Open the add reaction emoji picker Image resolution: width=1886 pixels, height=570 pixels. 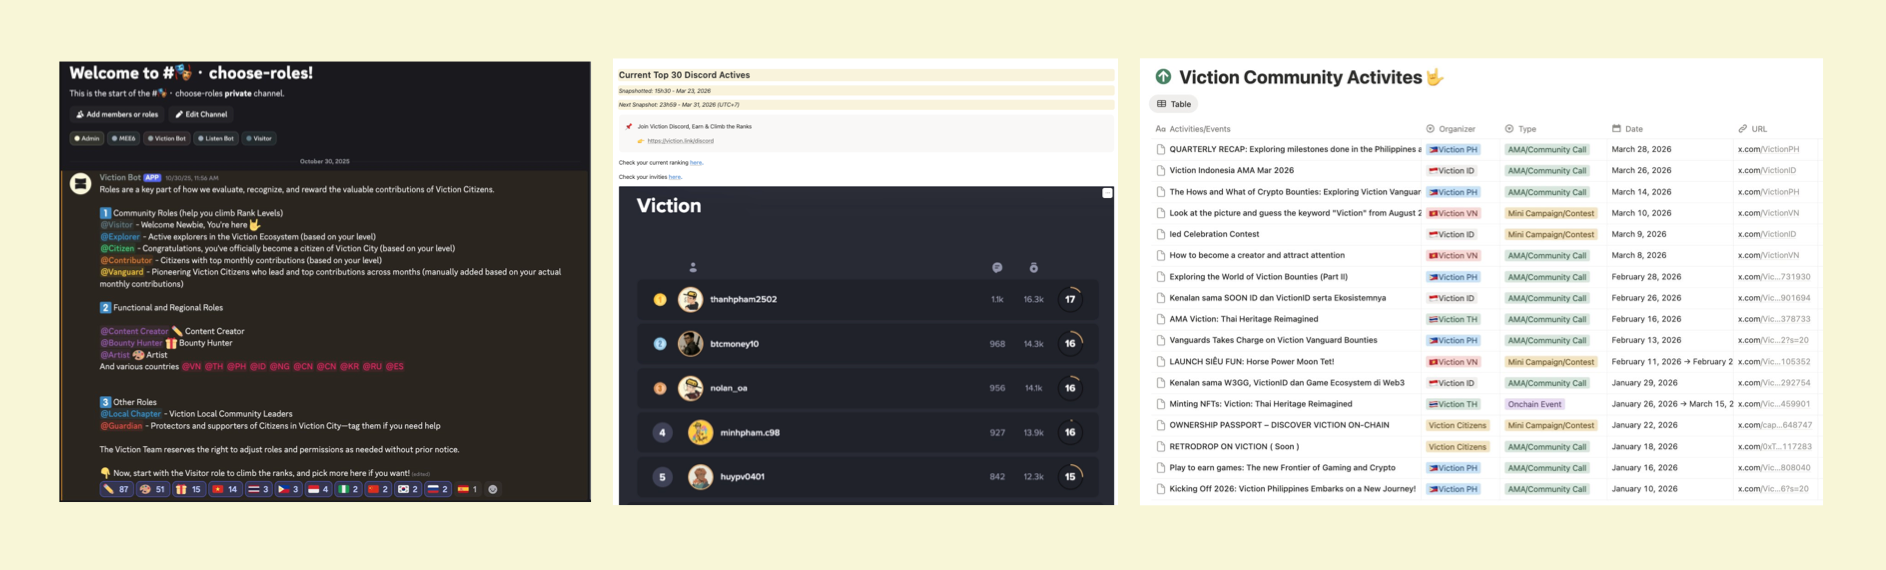(x=492, y=490)
